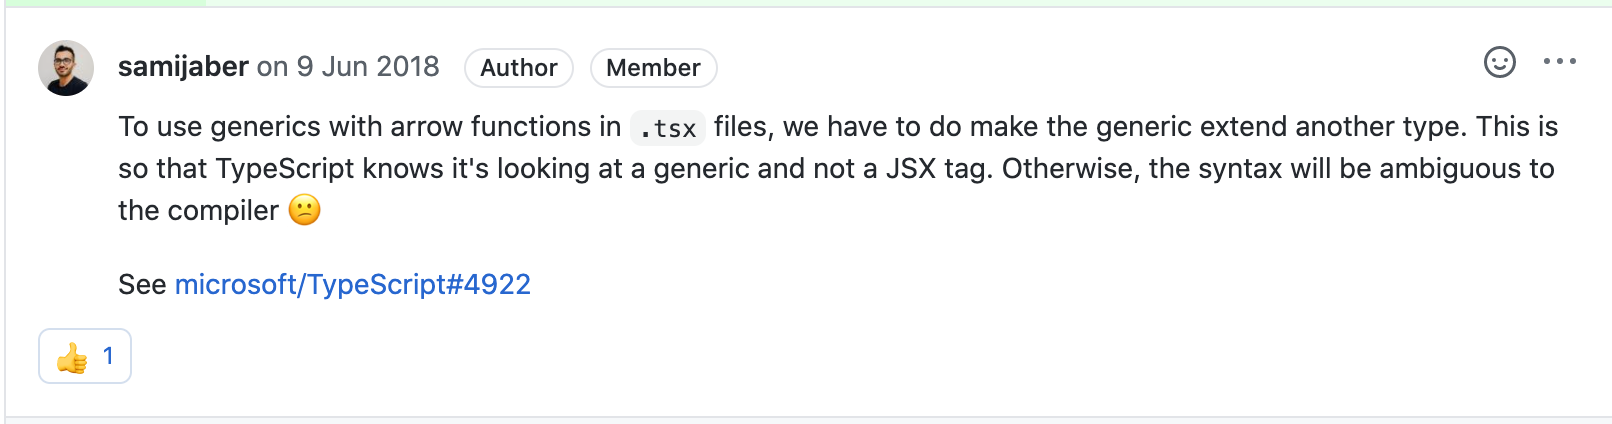Toggle the thumbs up reaction emoji
Screen dimensions: 1612x424
(72, 357)
